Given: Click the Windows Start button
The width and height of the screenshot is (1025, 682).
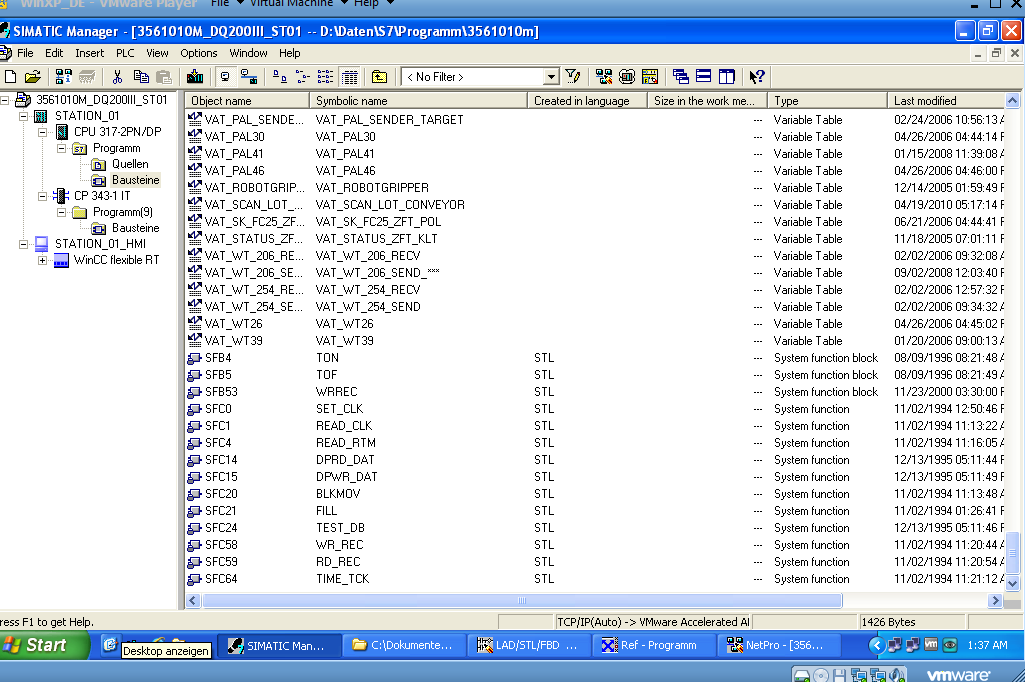Looking at the screenshot, I should click(43, 645).
